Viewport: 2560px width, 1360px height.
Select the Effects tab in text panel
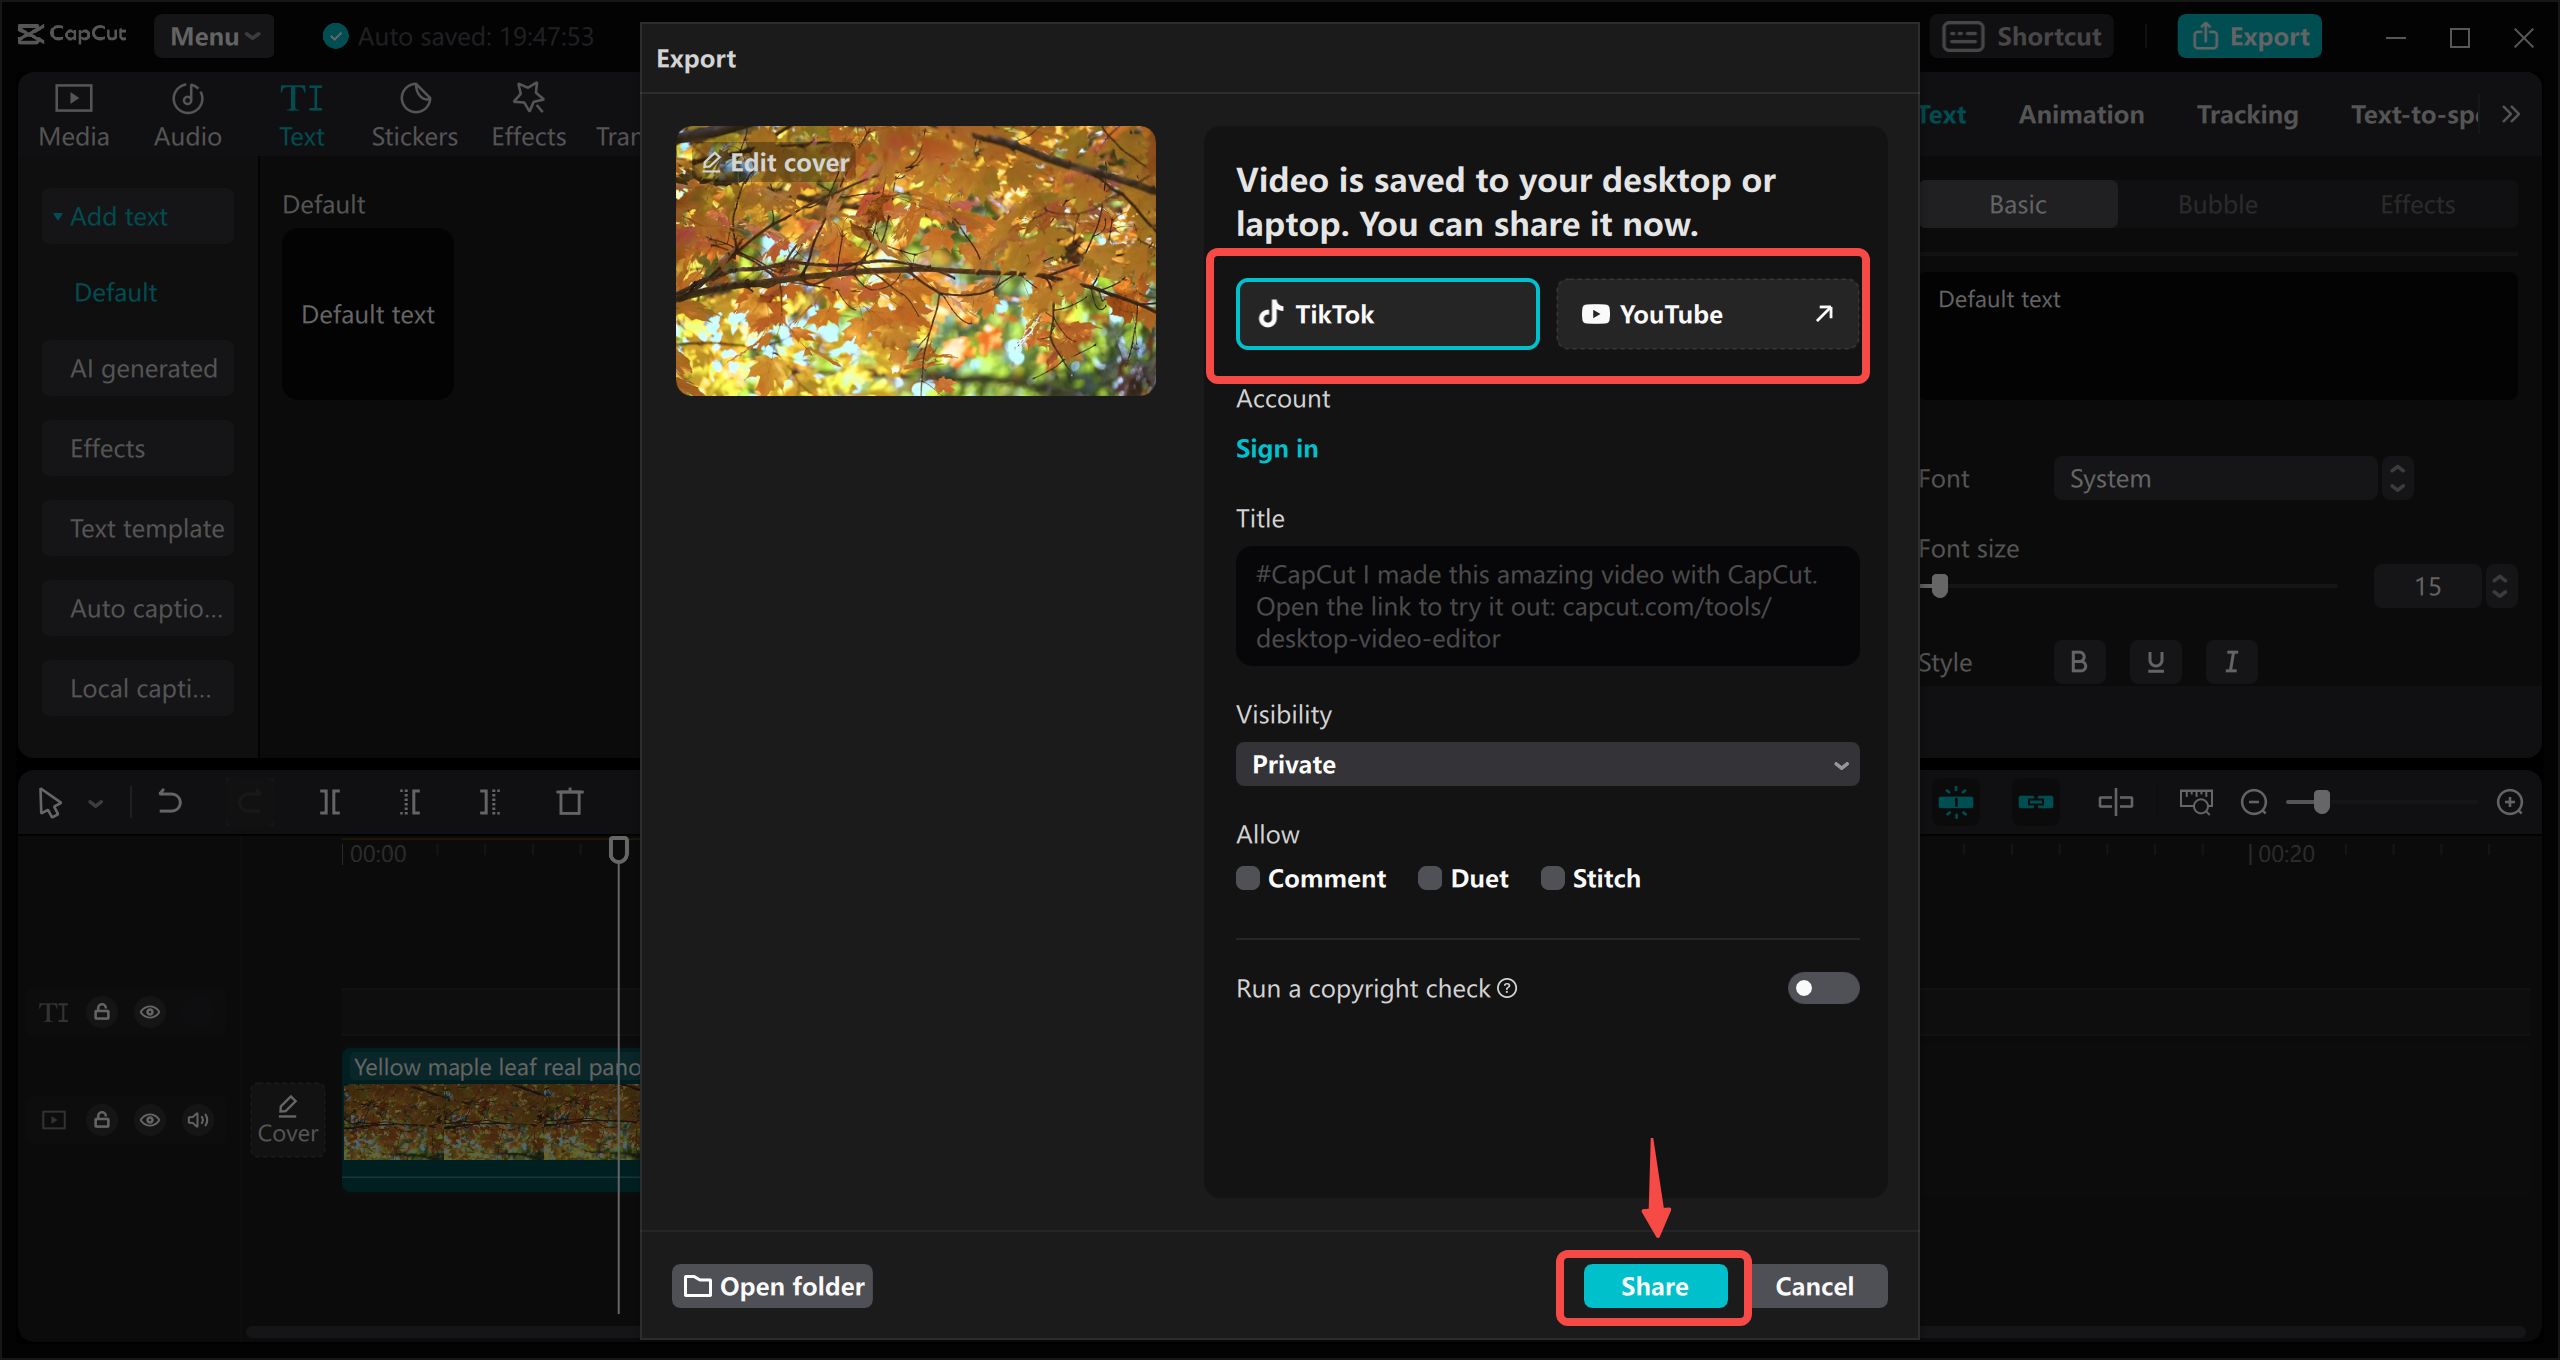[2417, 204]
